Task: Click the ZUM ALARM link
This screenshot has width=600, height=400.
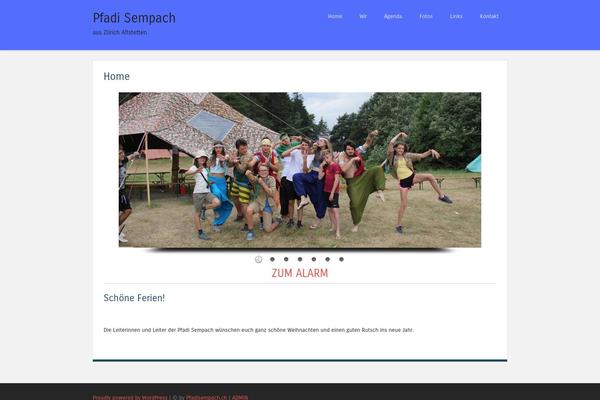Action: pyautogui.click(x=300, y=273)
